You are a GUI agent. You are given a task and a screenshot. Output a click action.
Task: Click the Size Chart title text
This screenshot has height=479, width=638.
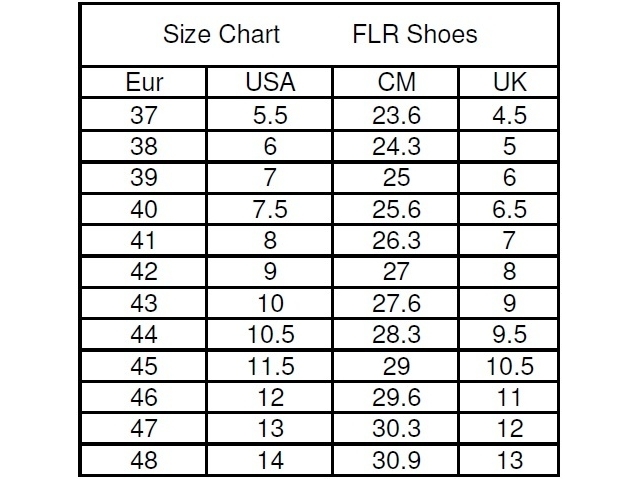pos(221,34)
